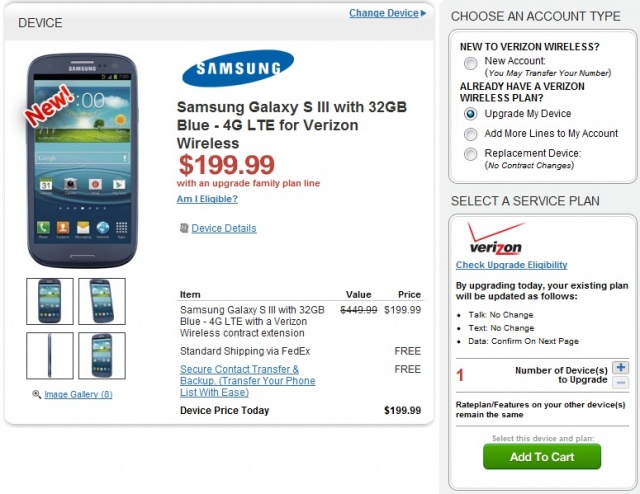Image resolution: width=640 pixels, height=494 pixels.
Task: Open Check Upgrade Eligibility link
Action: tap(511, 265)
